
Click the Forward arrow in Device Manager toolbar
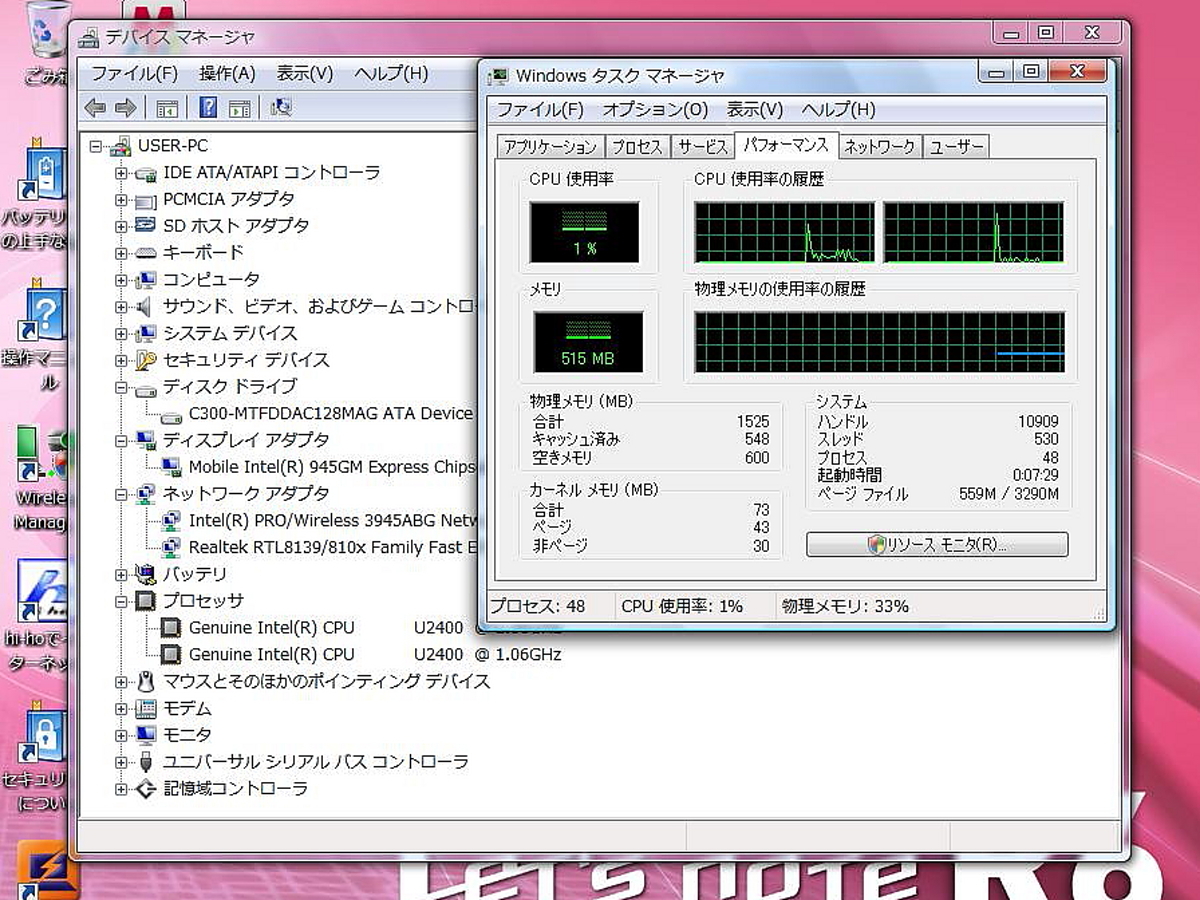(126, 107)
